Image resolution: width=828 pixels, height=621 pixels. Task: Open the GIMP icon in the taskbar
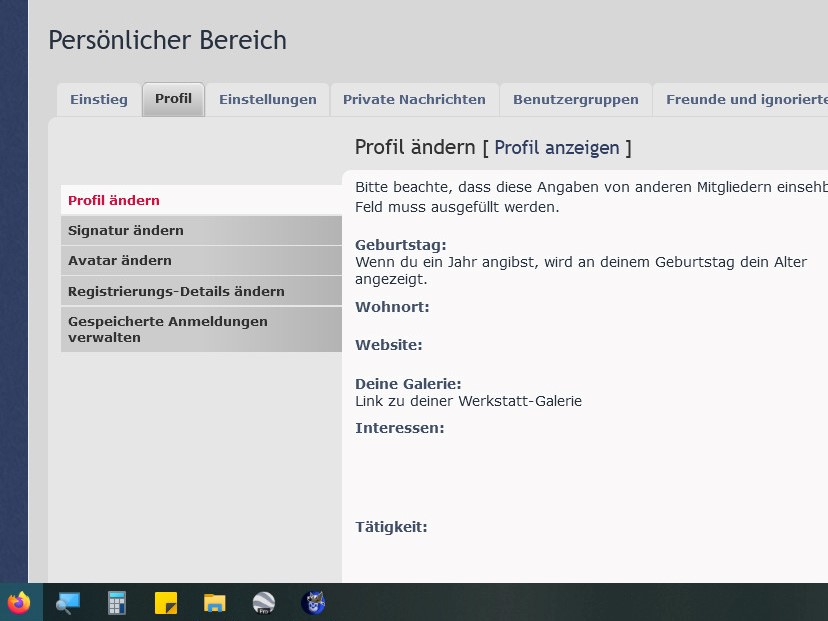click(x=313, y=603)
